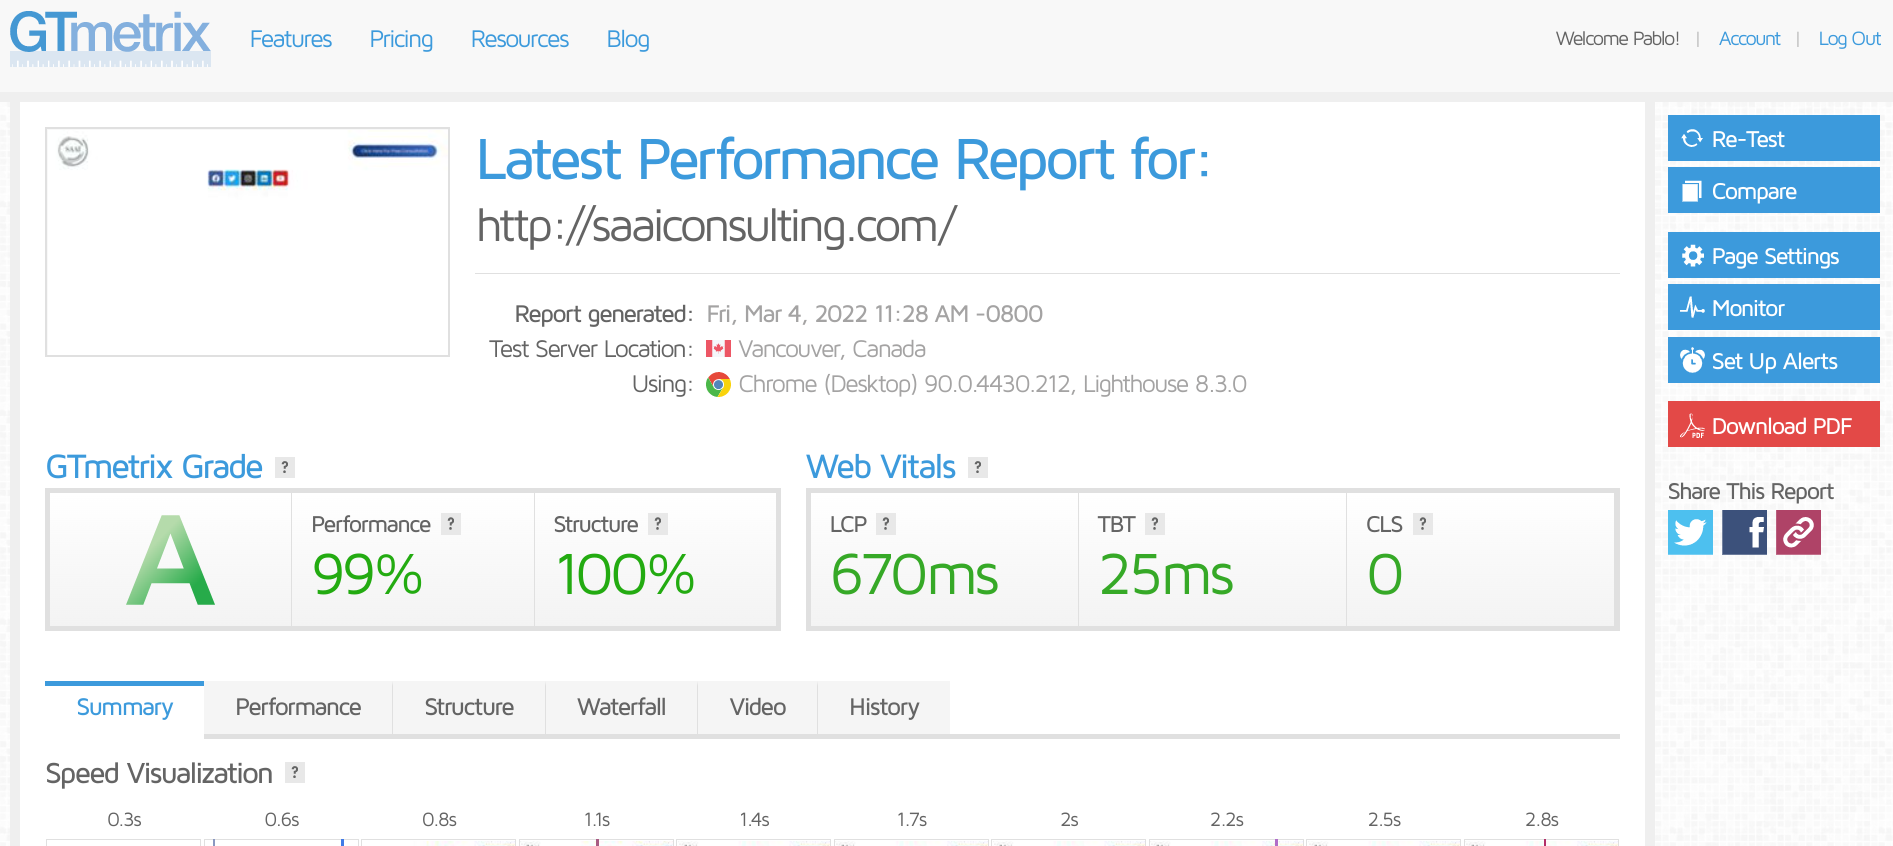Visit the Blog link
This screenshot has height=846, width=1893.
tap(628, 39)
